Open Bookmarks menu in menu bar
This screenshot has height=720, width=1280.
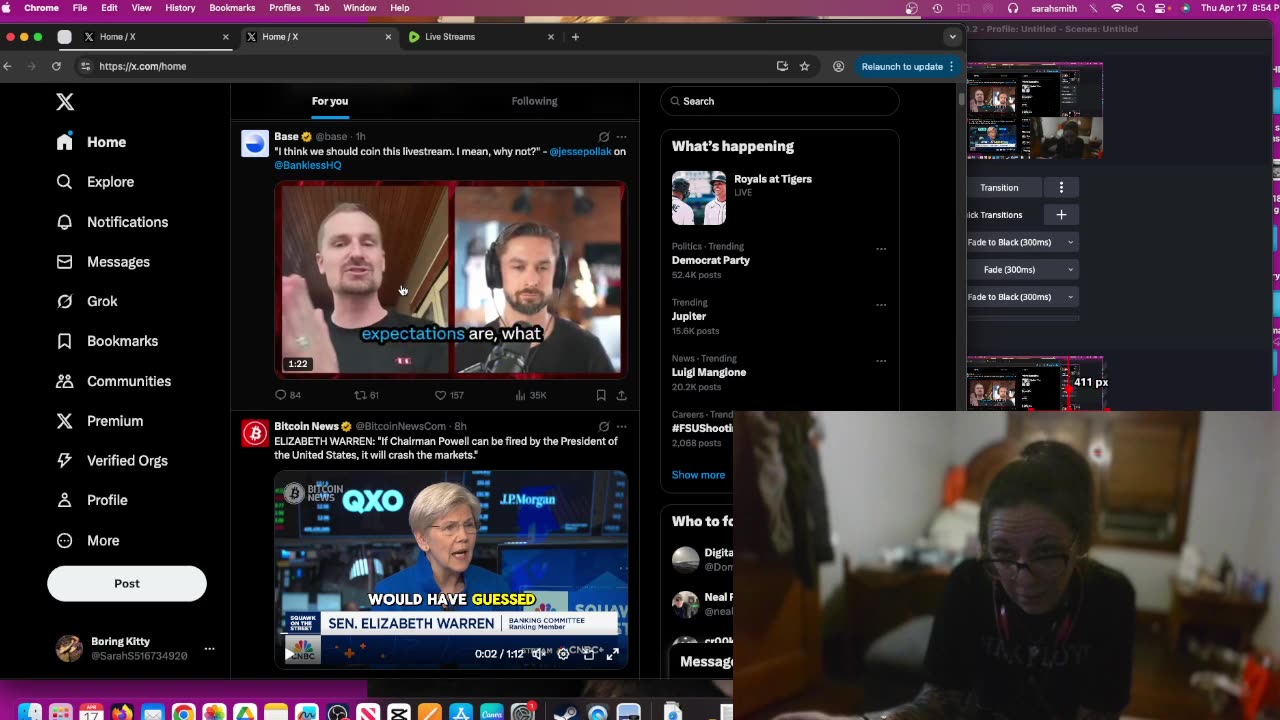tap(232, 8)
